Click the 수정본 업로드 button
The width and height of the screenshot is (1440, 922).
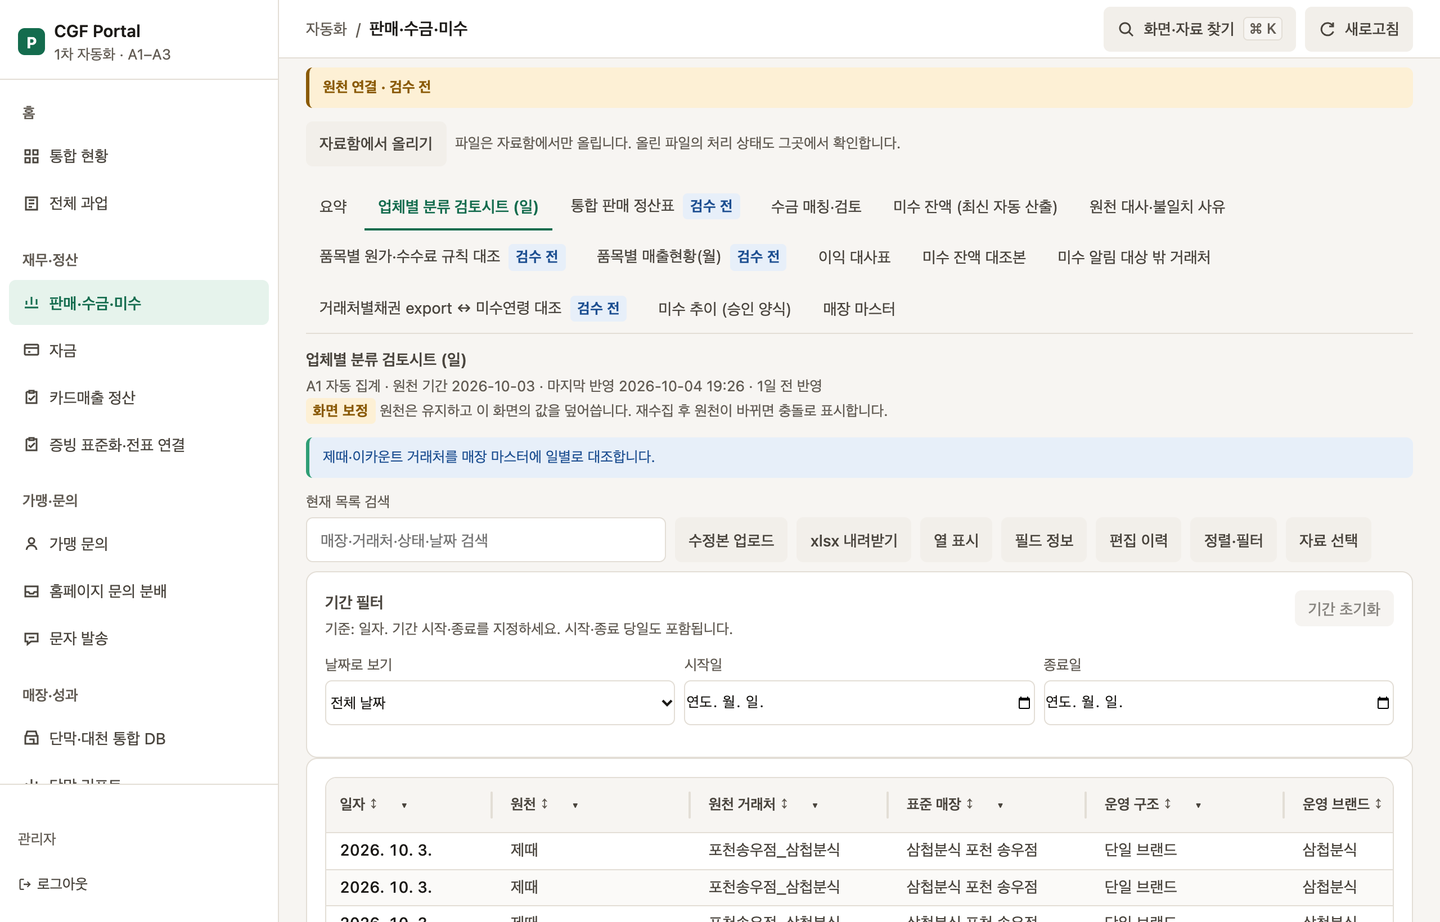[731, 540]
